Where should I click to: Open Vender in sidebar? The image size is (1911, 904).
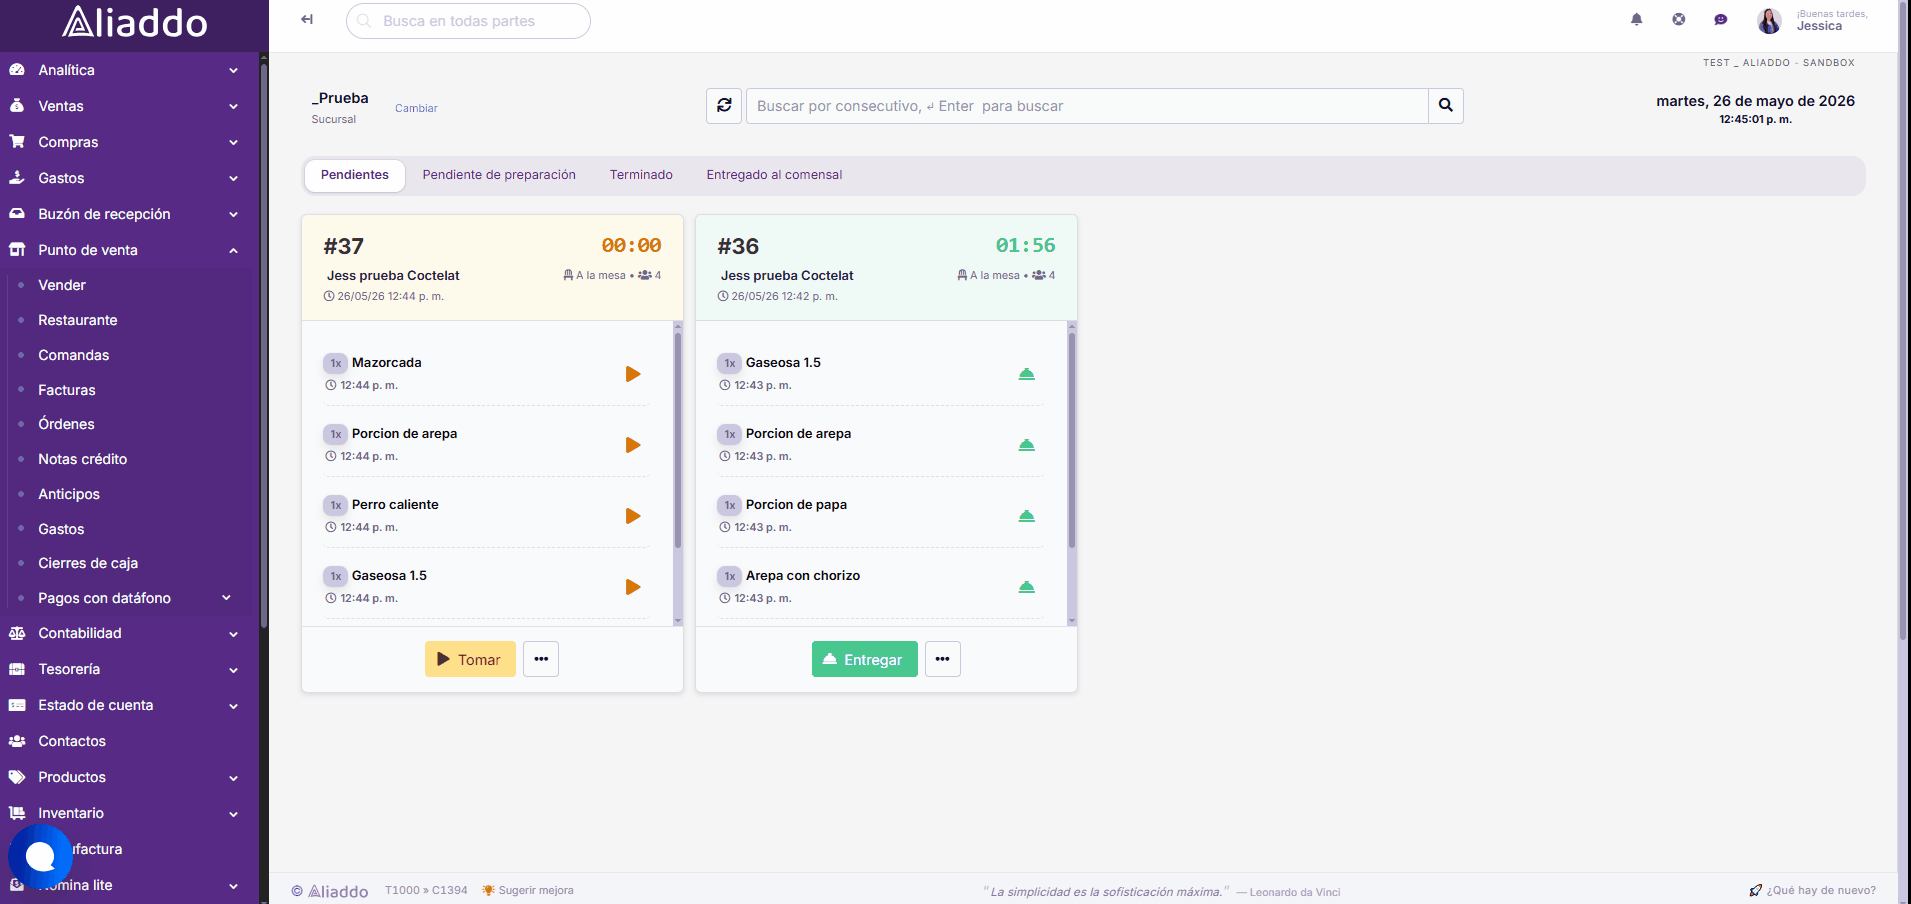click(x=62, y=285)
